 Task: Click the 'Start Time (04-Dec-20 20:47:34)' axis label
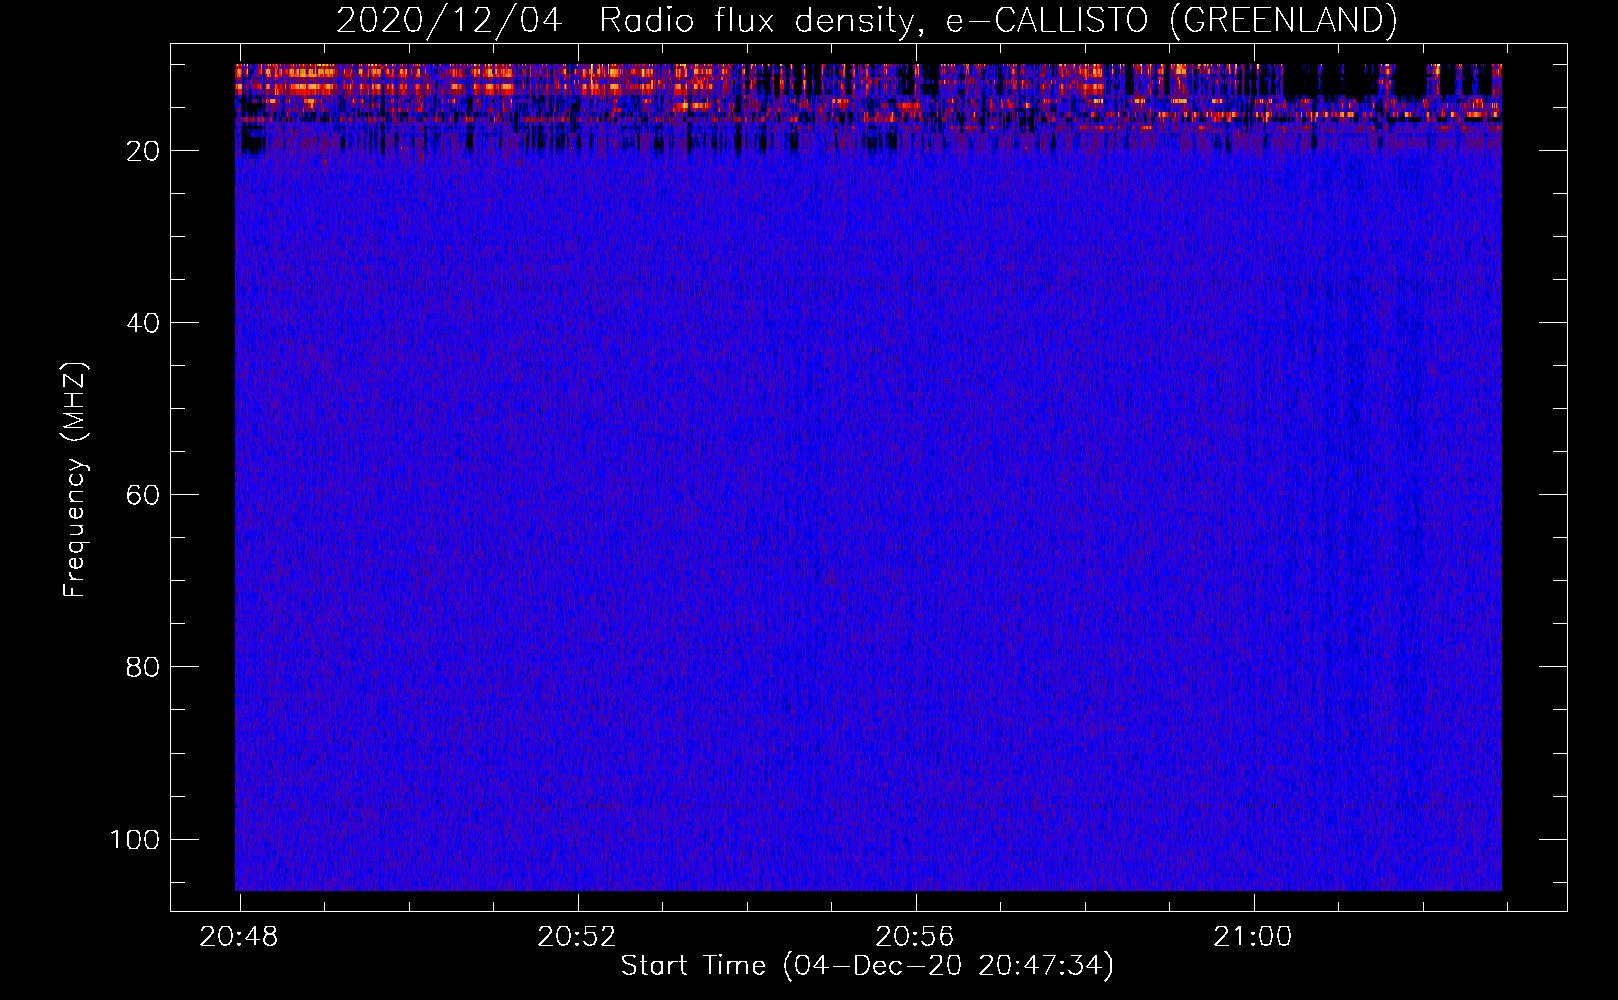[867, 966]
